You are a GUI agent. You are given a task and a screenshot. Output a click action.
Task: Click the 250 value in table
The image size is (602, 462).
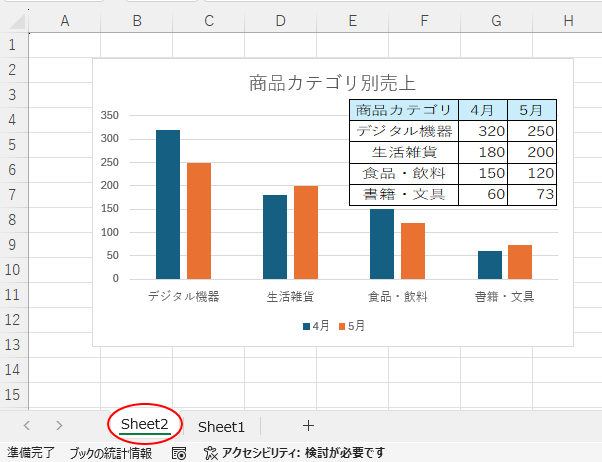coord(532,131)
